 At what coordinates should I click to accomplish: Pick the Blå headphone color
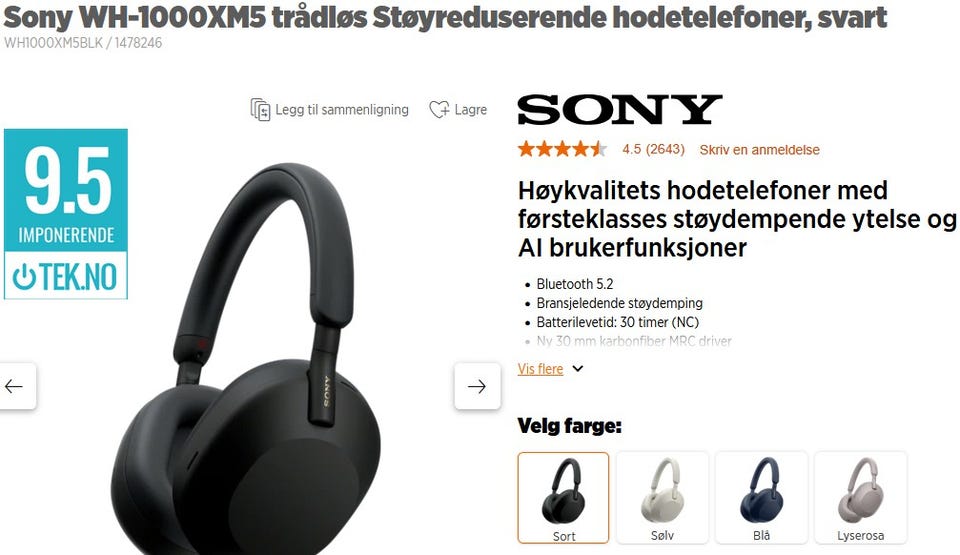point(761,498)
